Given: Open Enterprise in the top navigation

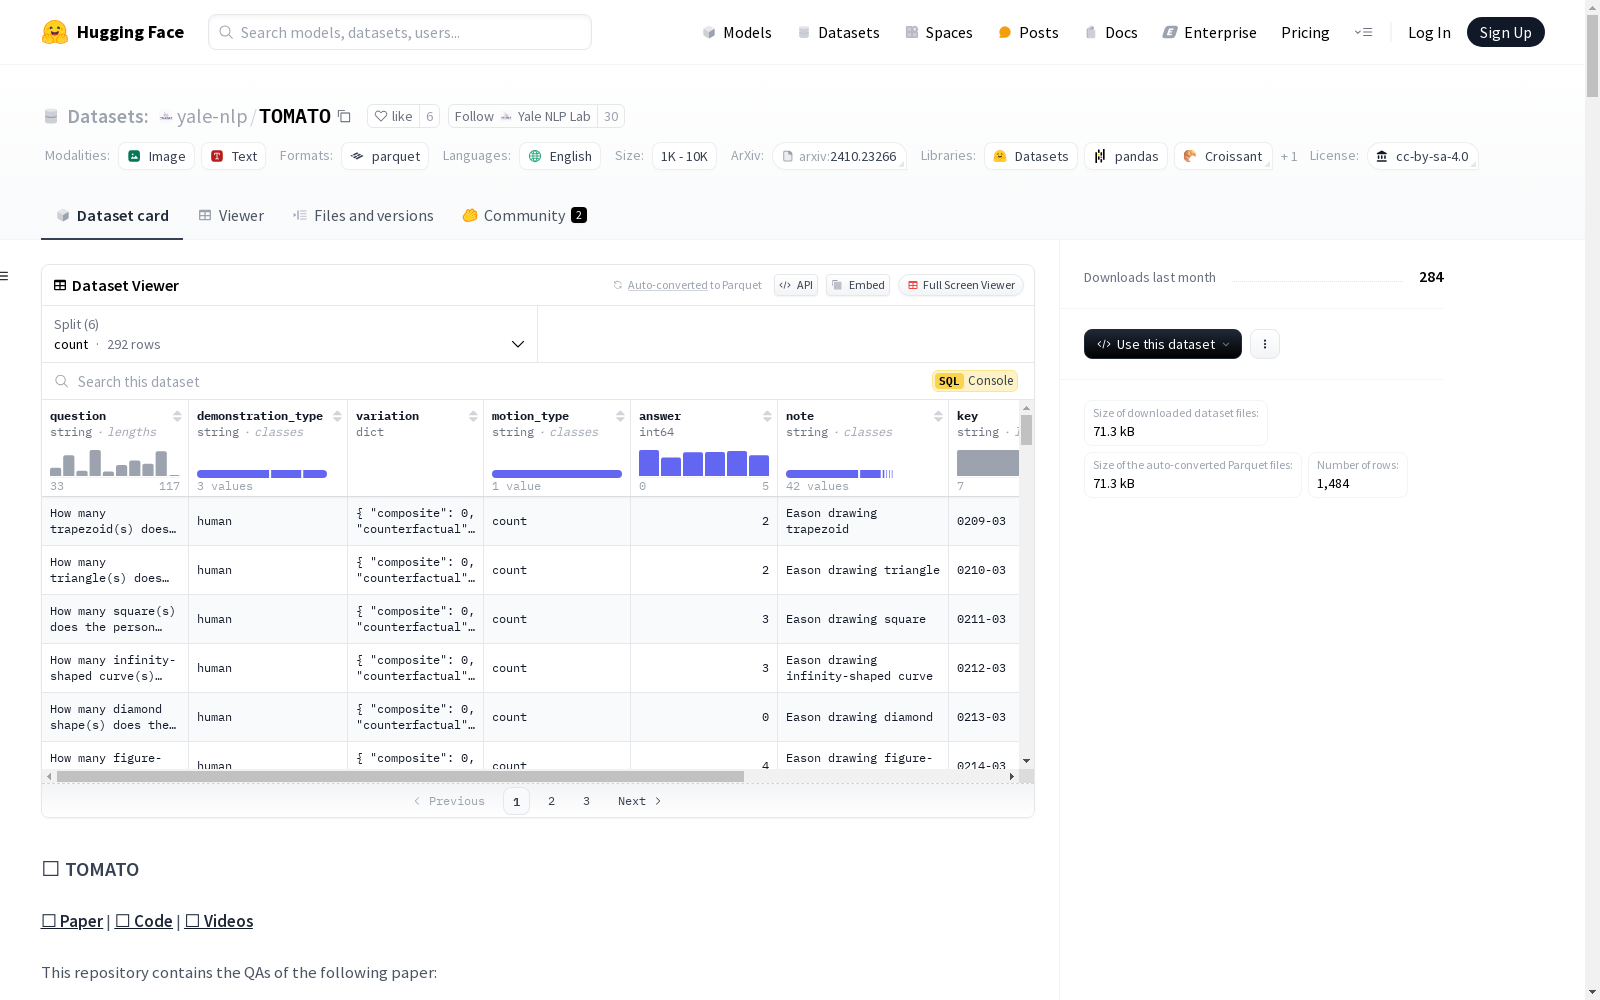Looking at the screenshot, I should (x=1209, y=32).
